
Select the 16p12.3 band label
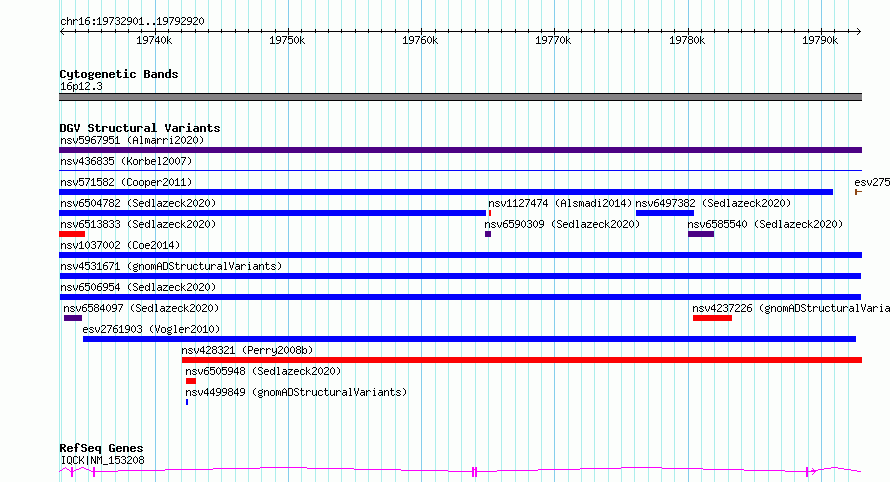[81, 86]
